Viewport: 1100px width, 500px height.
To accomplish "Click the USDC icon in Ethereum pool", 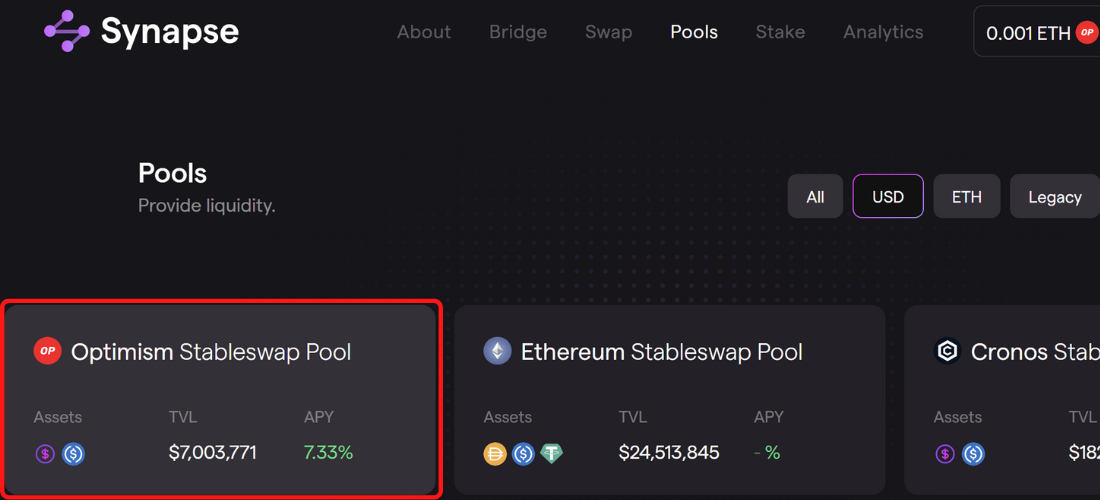I will coord(523,454).
